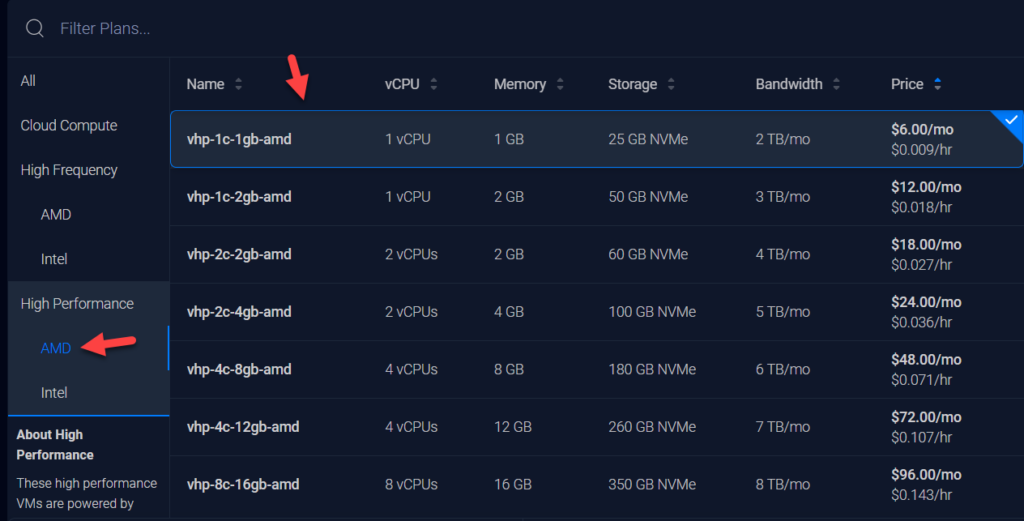Sort plans by Memory column arrows
The width and height of the screenshot is (1024, 521).
pyautogui.click(x=560, y=84)
